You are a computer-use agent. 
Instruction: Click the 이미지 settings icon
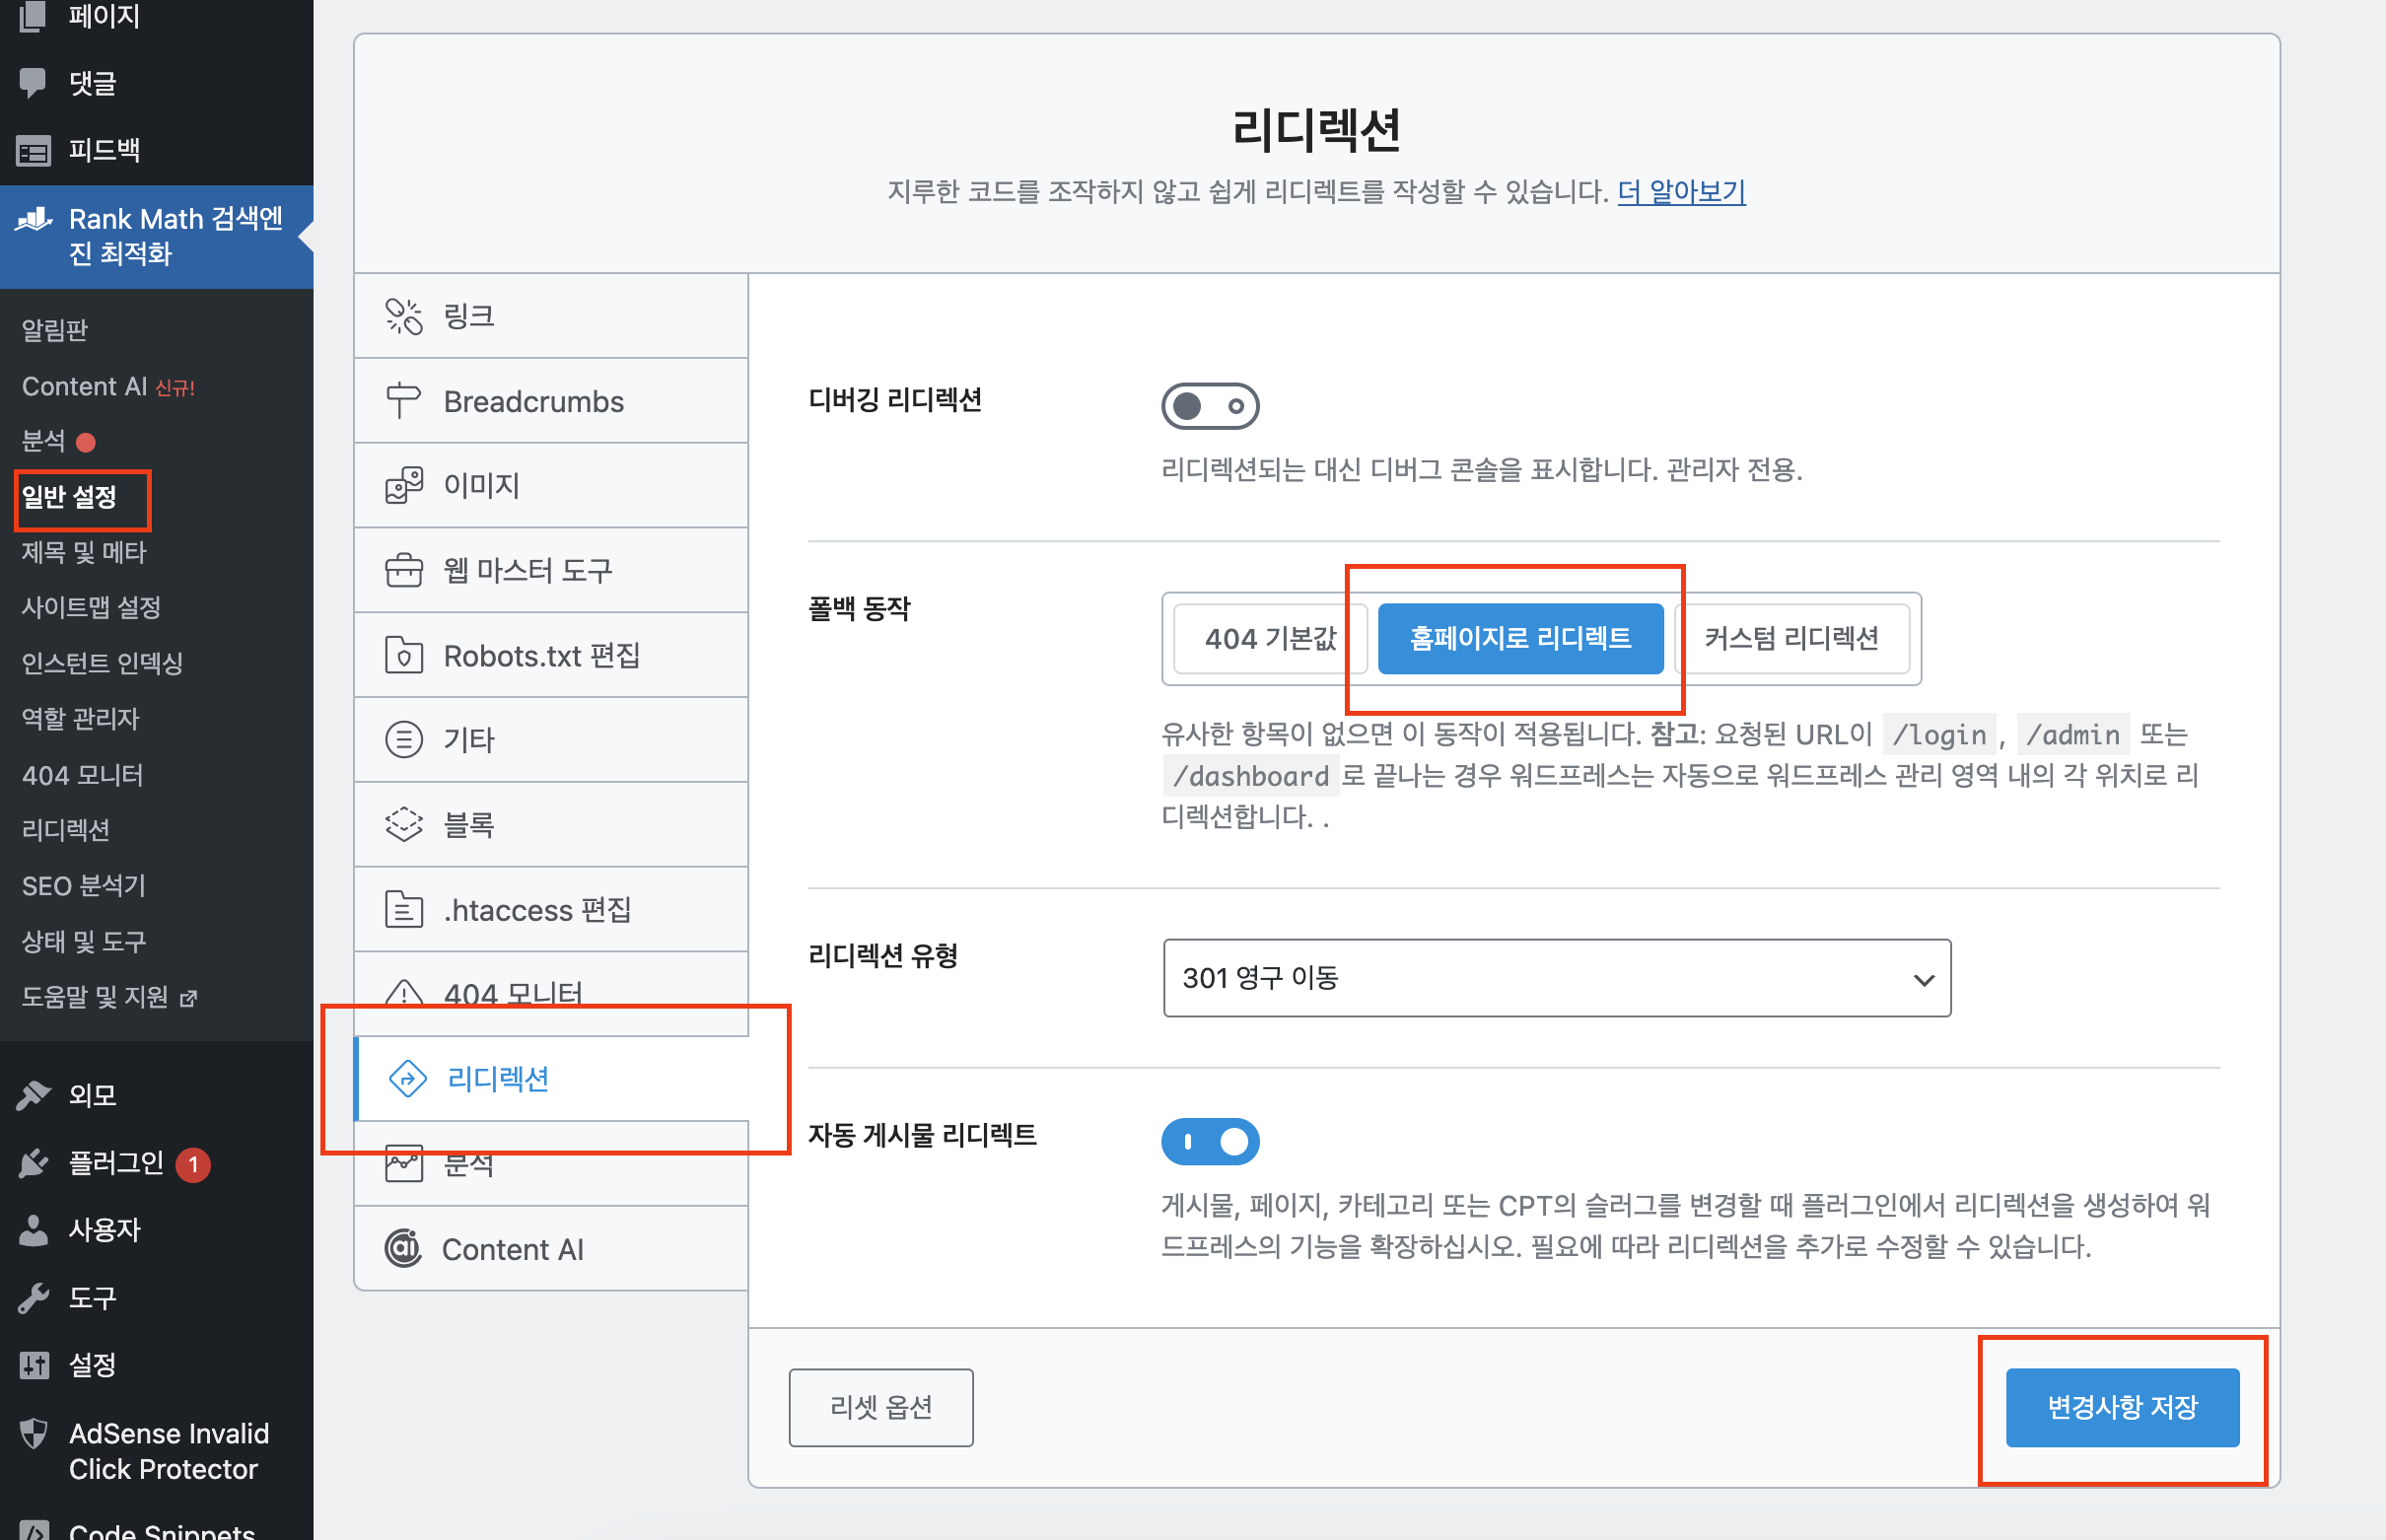[402, 485]
